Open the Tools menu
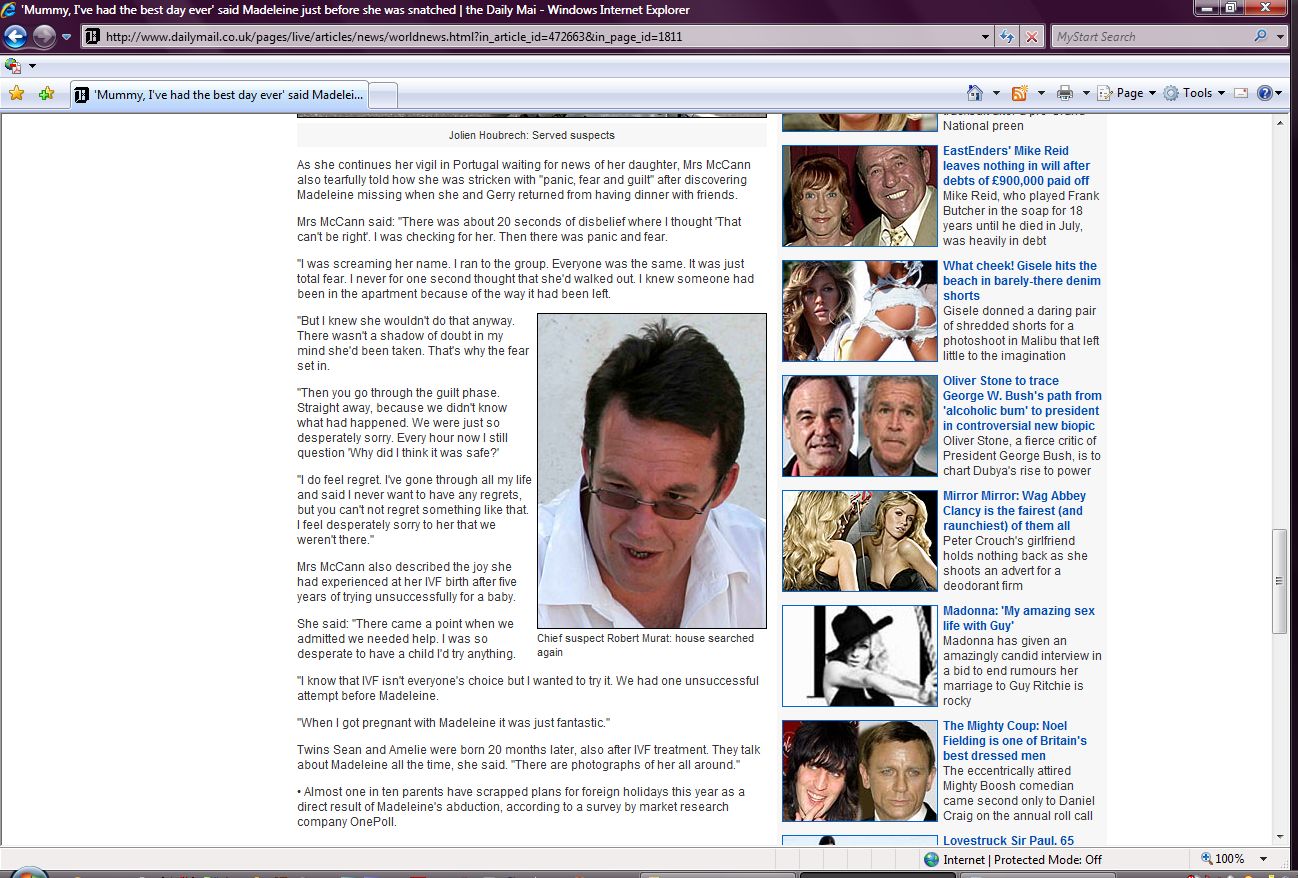Viewport: 1298px width, 878px height. 1196,93
